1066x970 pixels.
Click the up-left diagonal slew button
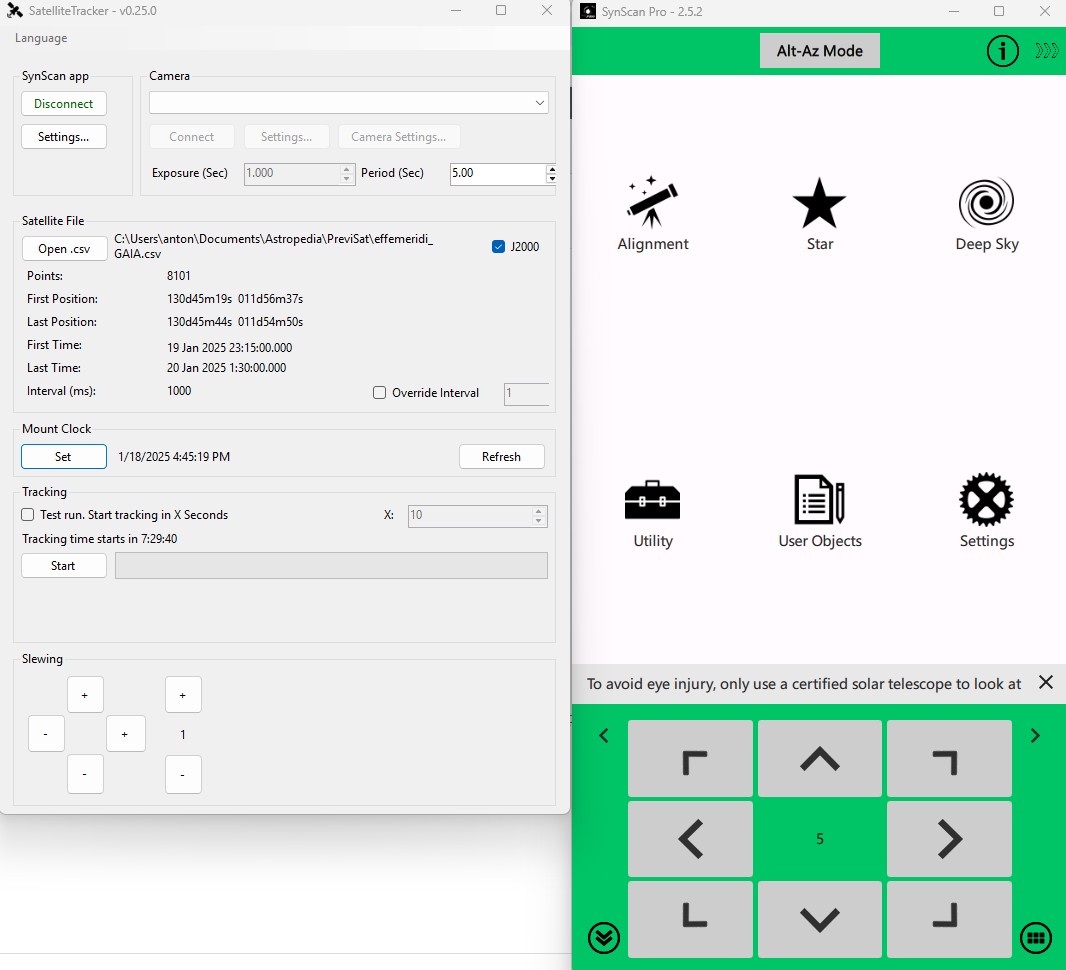click(690, 759)
